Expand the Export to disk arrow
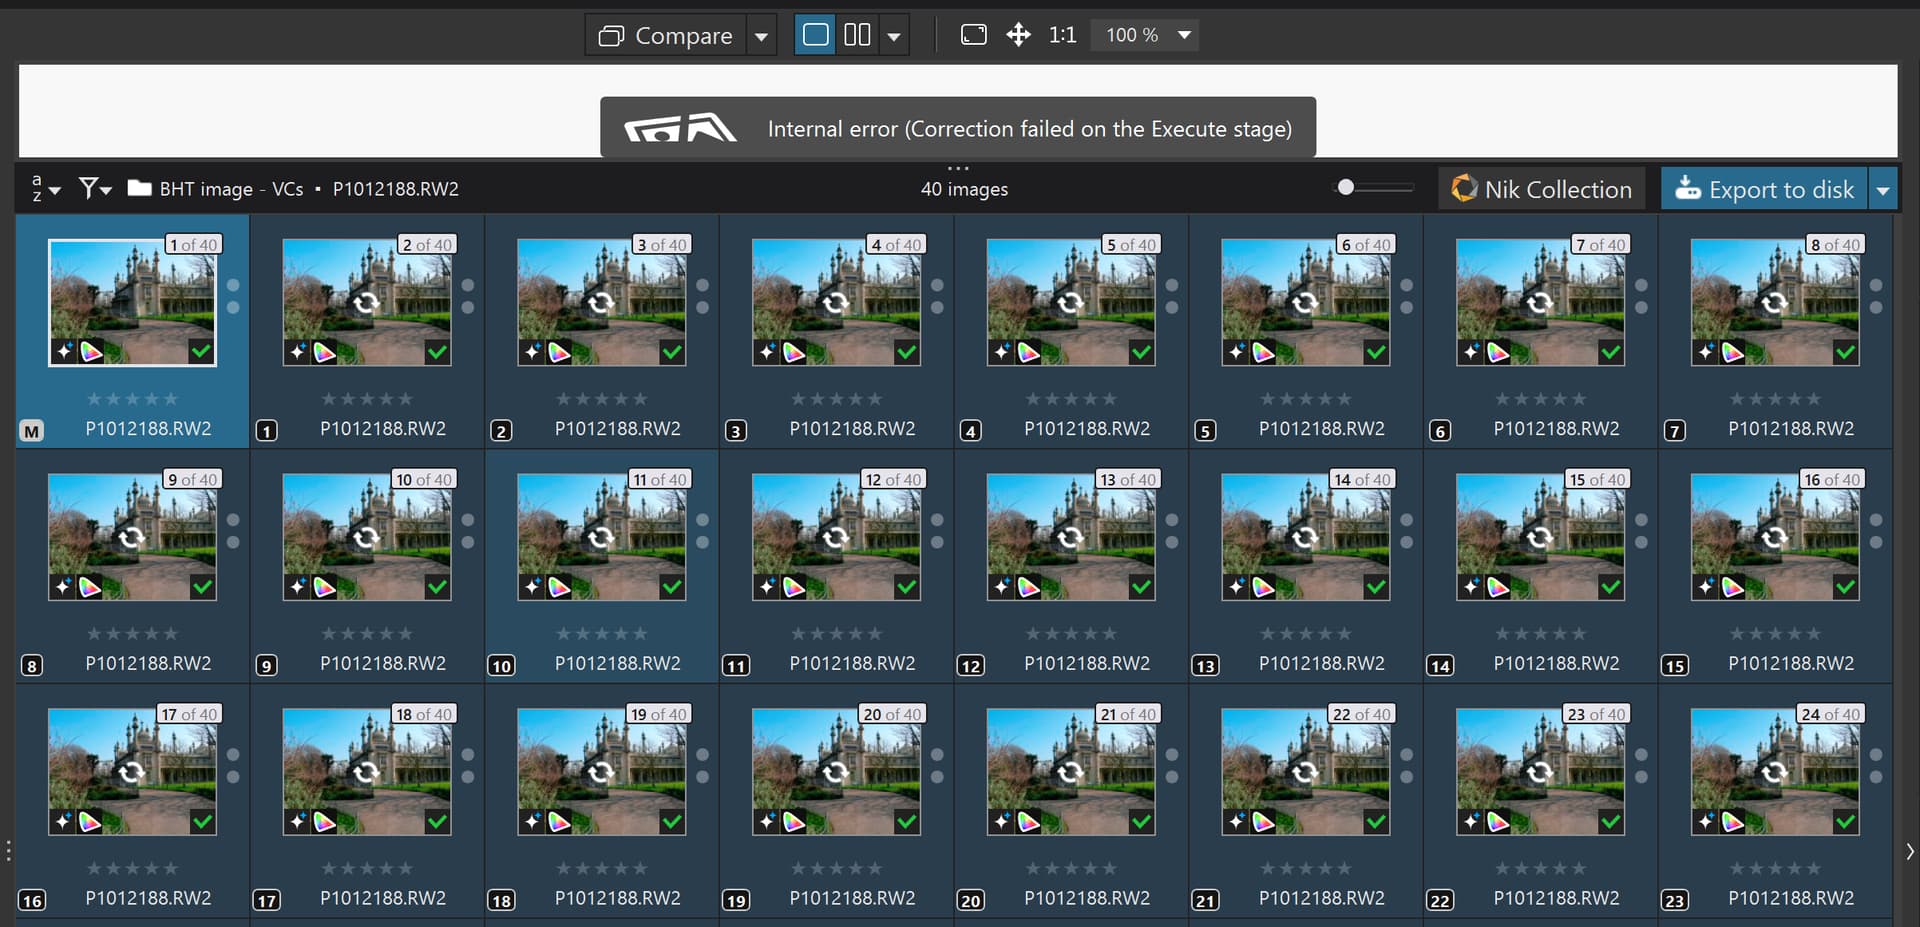Screen dimensions: 1920x927 [x=1883, y=189]
